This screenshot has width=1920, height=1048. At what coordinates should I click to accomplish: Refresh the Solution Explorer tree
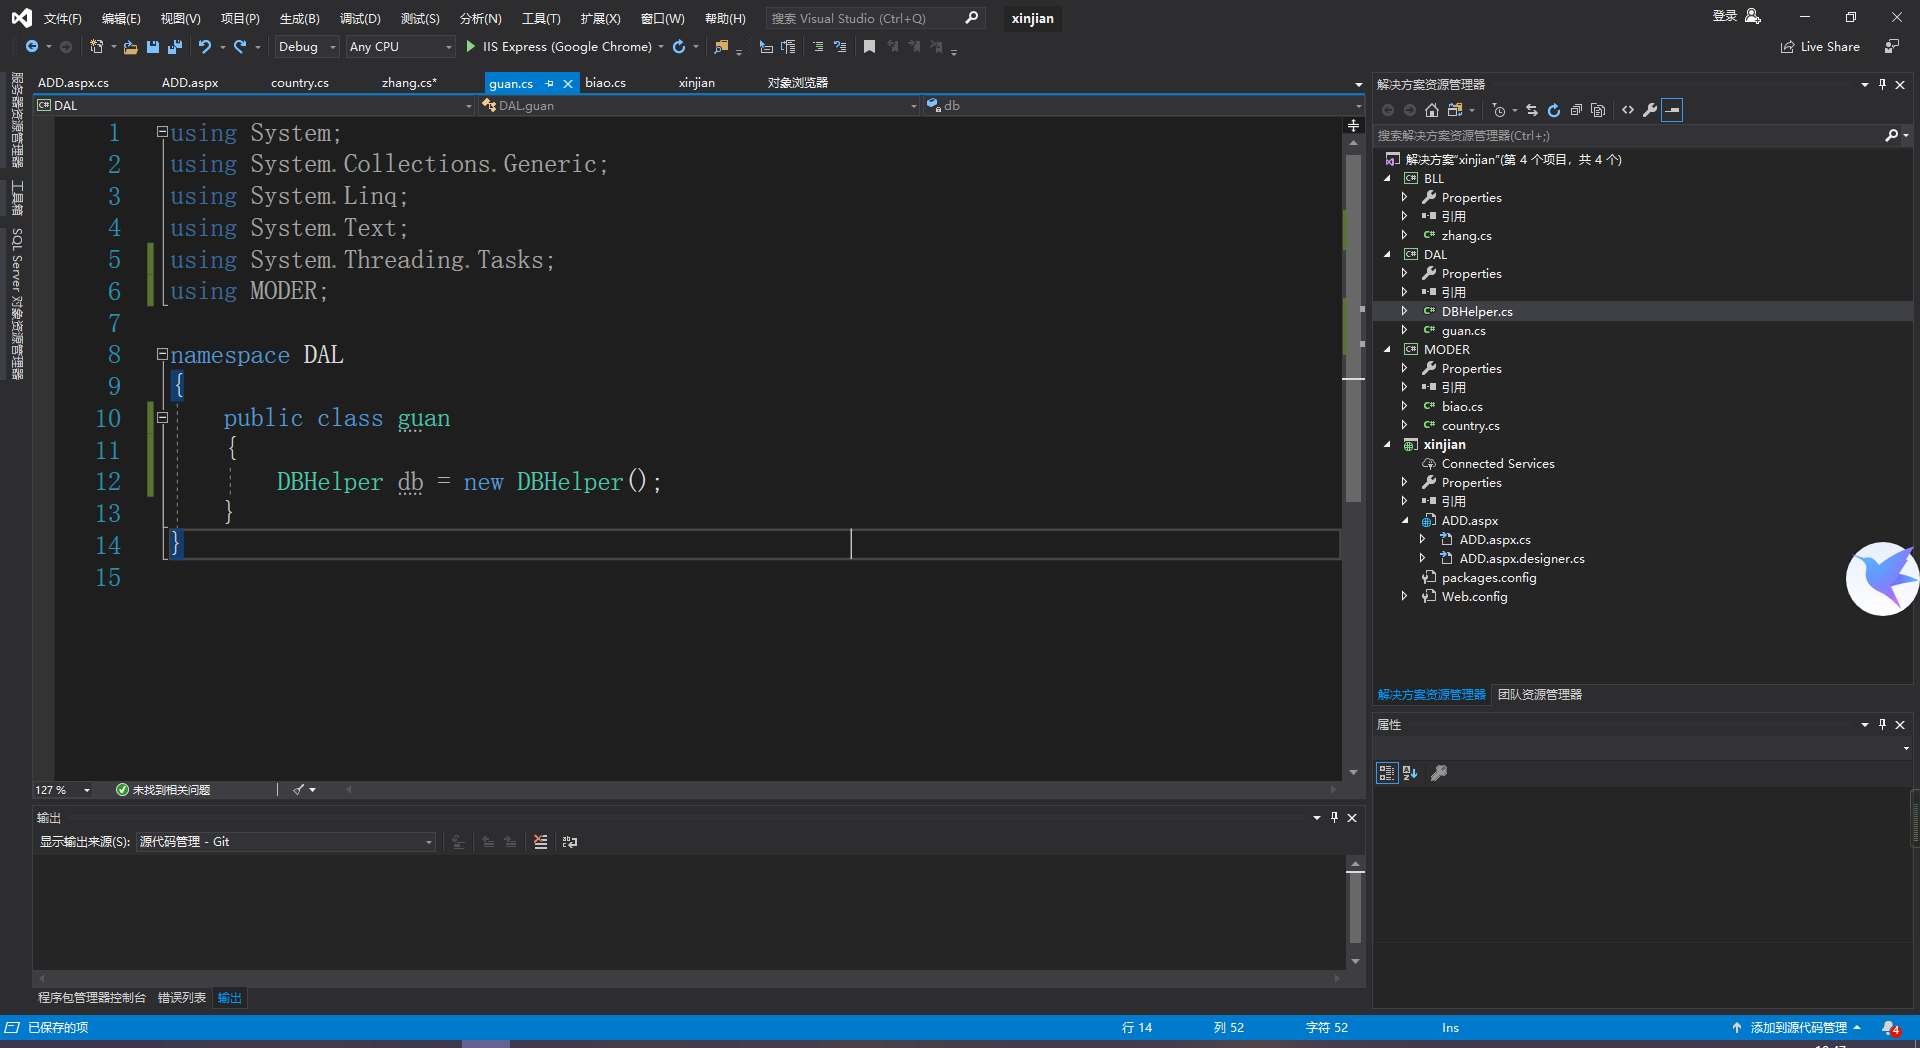tap(1554, 110)
